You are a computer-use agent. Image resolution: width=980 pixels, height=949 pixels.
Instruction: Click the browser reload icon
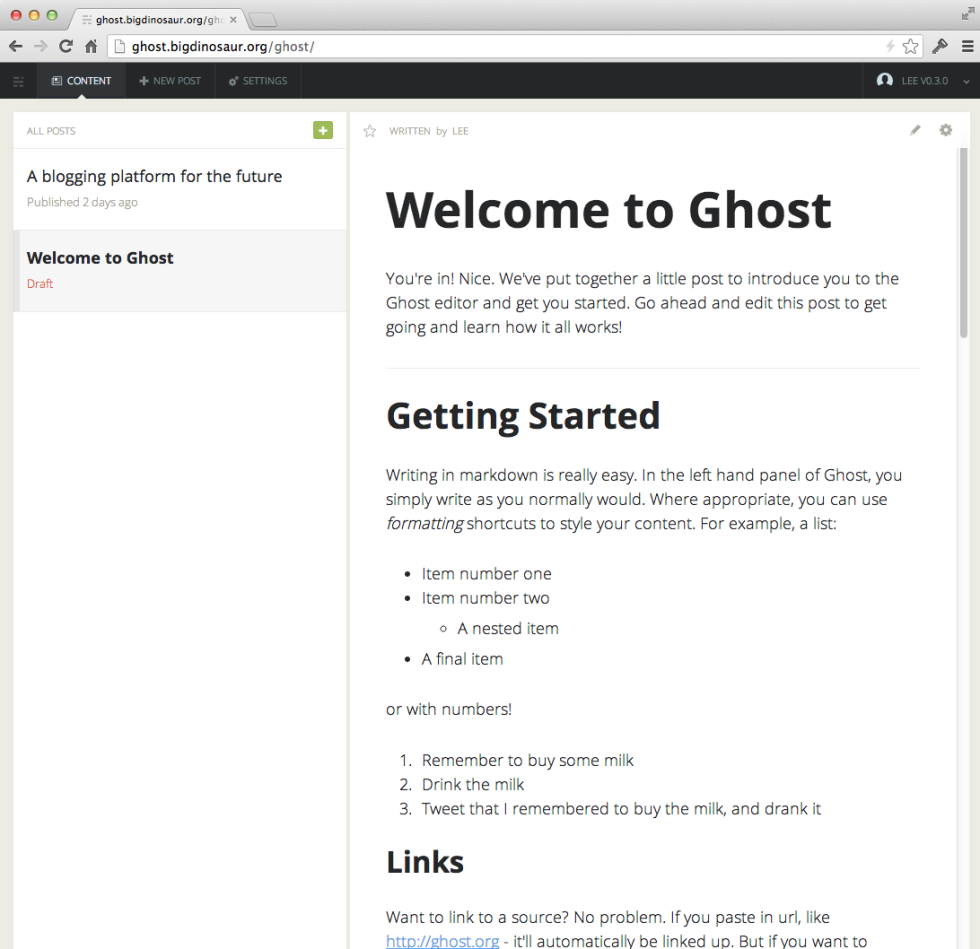[65, 46]
